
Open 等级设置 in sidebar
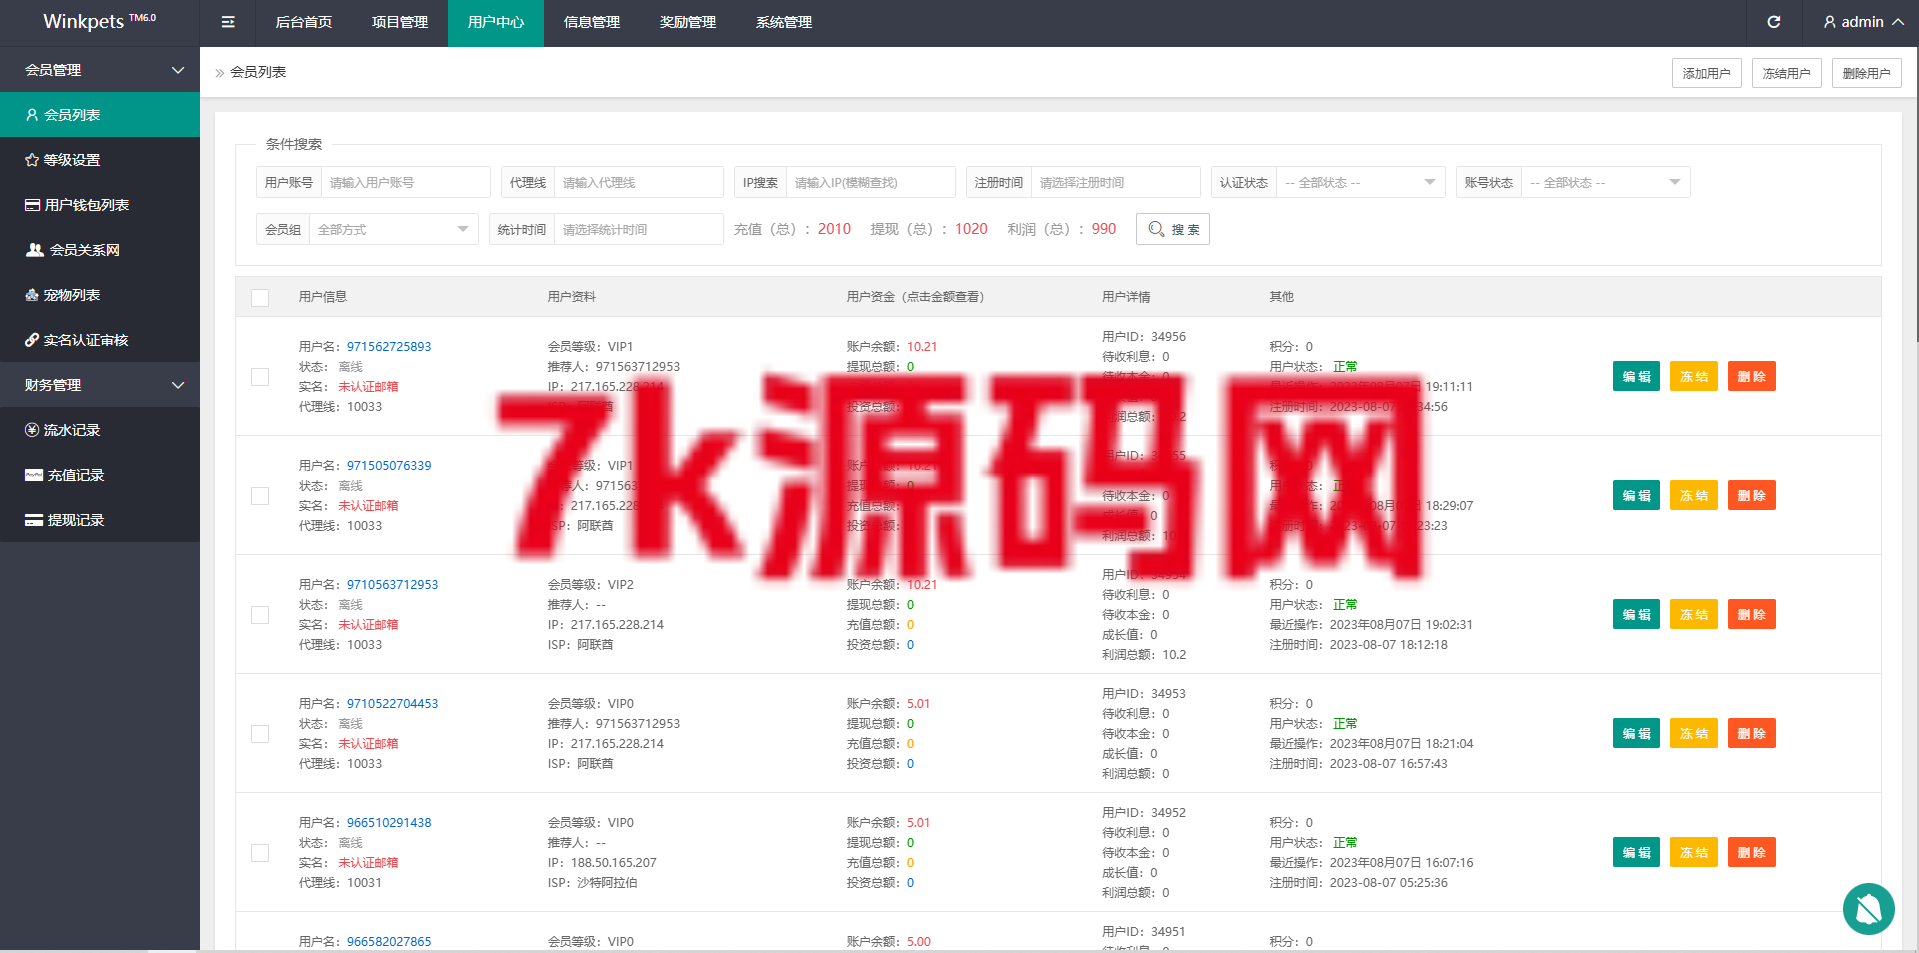coord(100,160)
